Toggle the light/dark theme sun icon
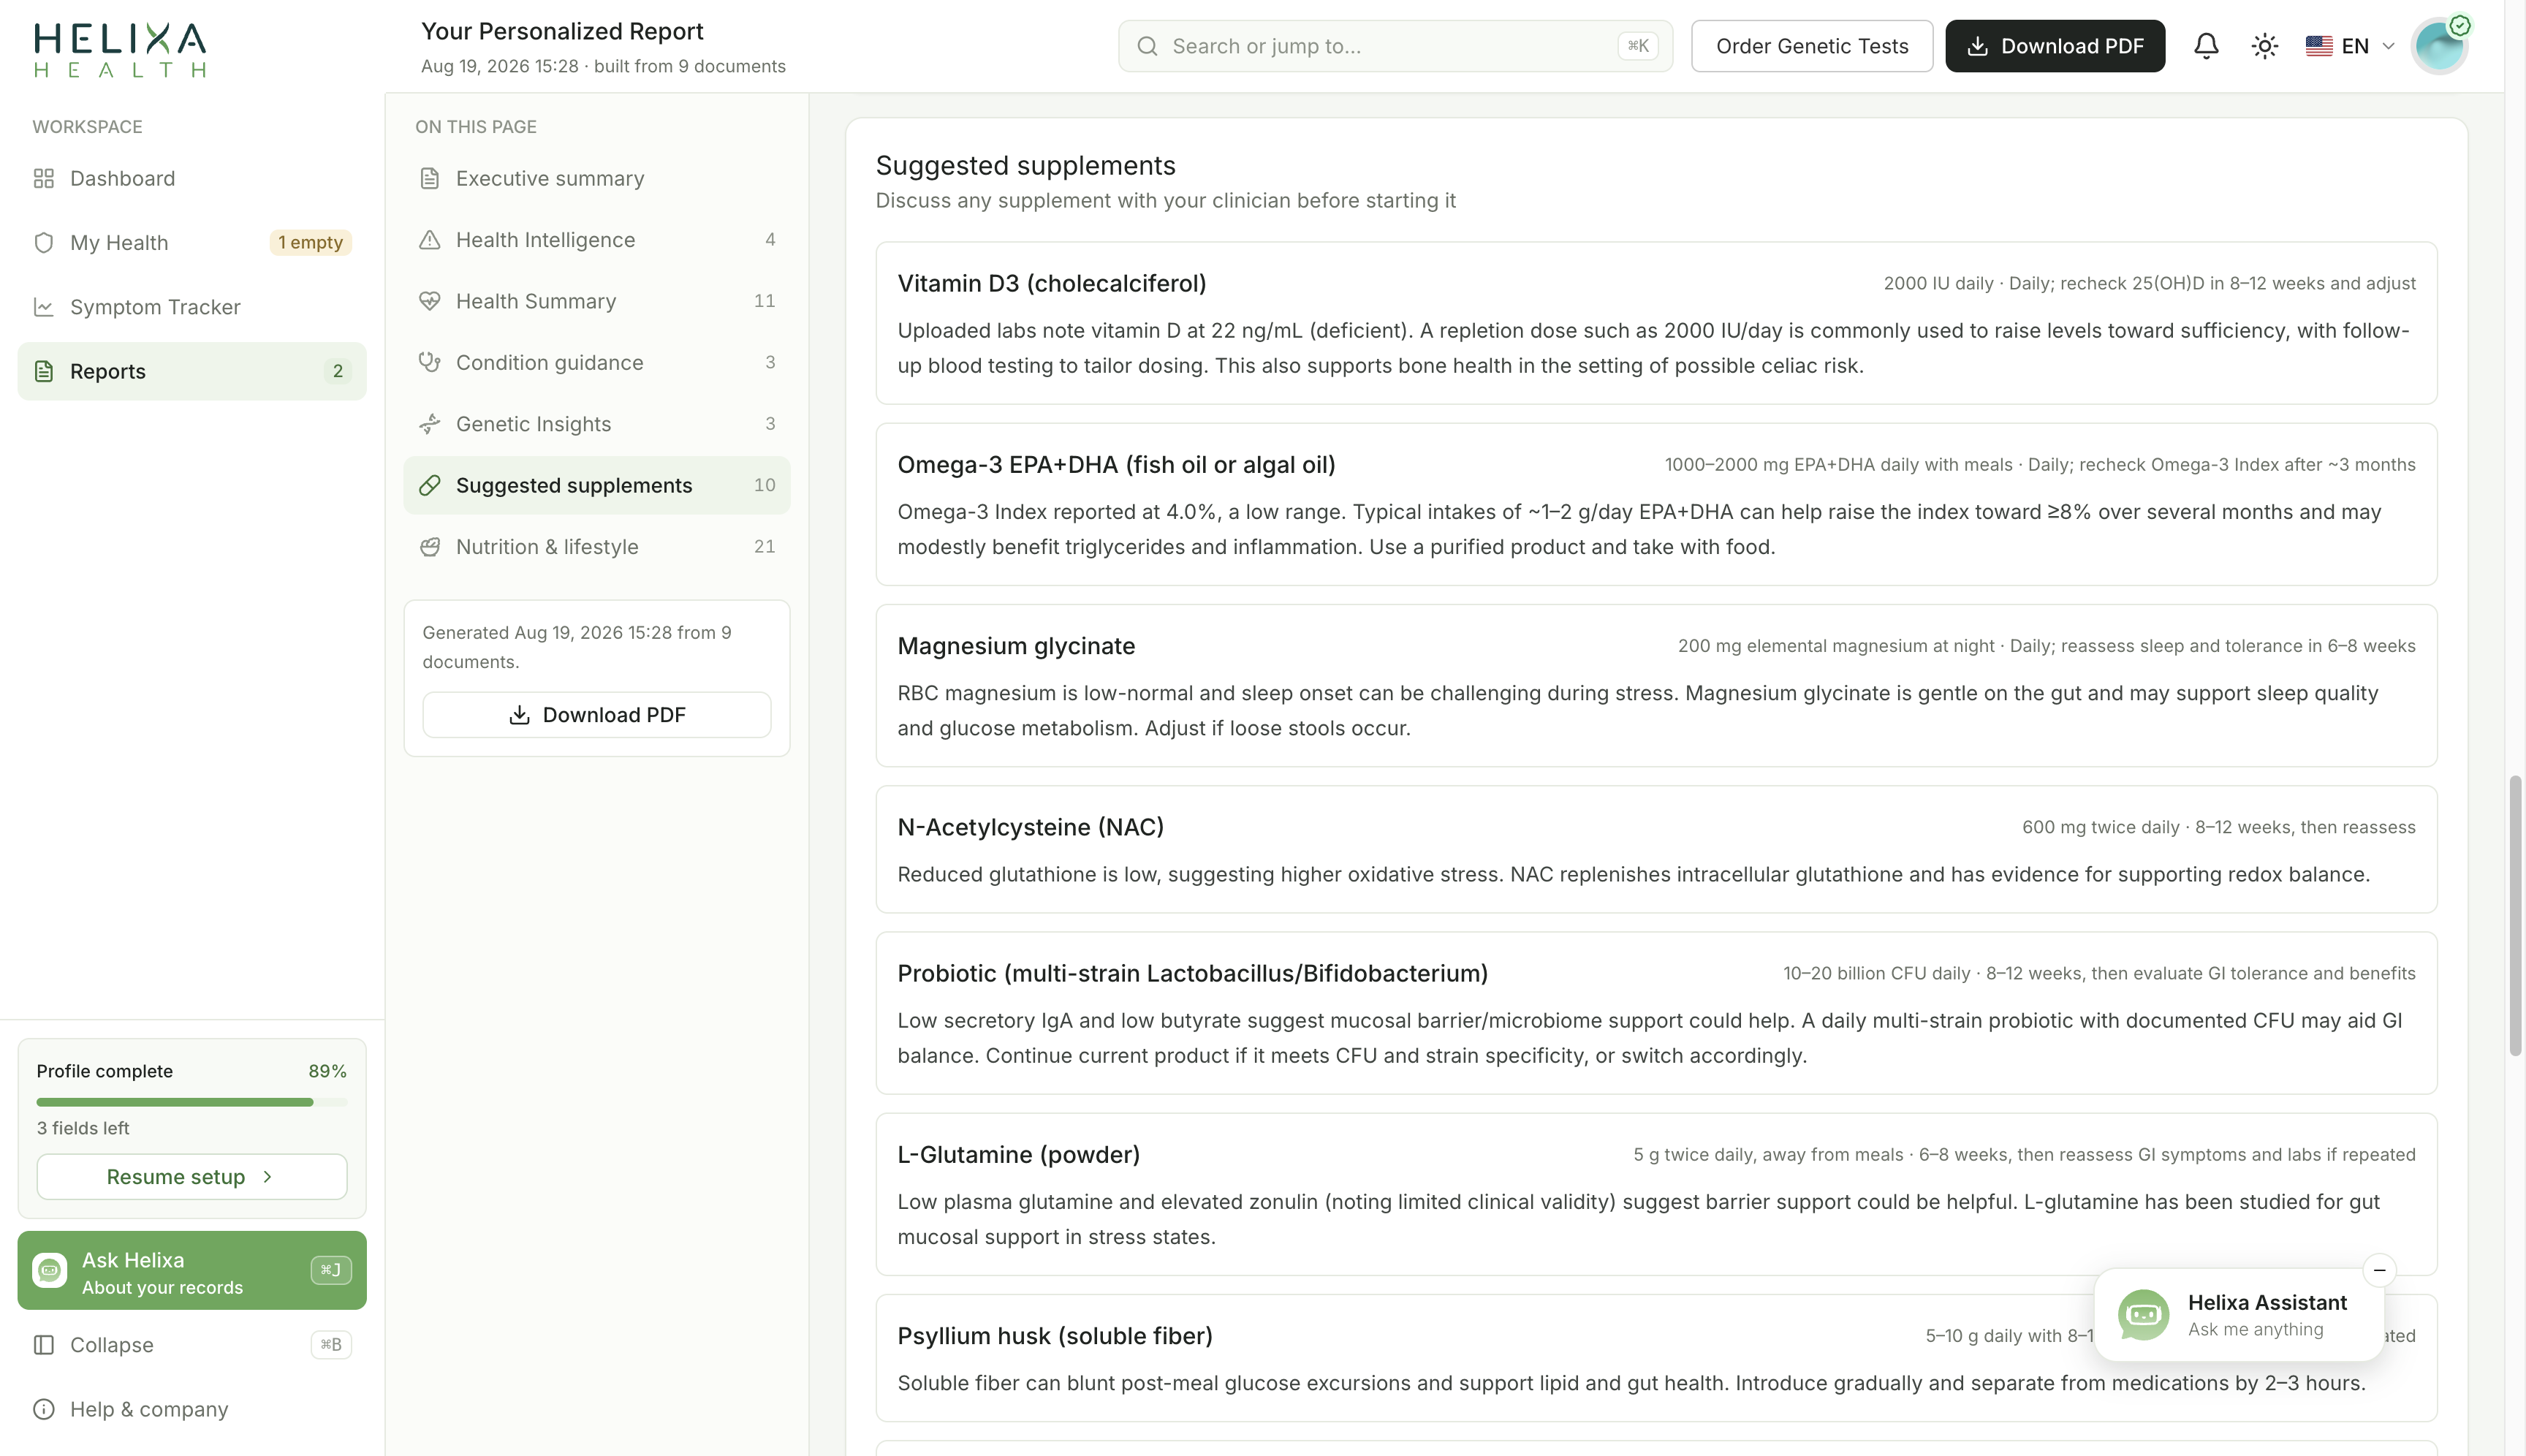This screenshot has height=1456, width=2526. 2265,46
